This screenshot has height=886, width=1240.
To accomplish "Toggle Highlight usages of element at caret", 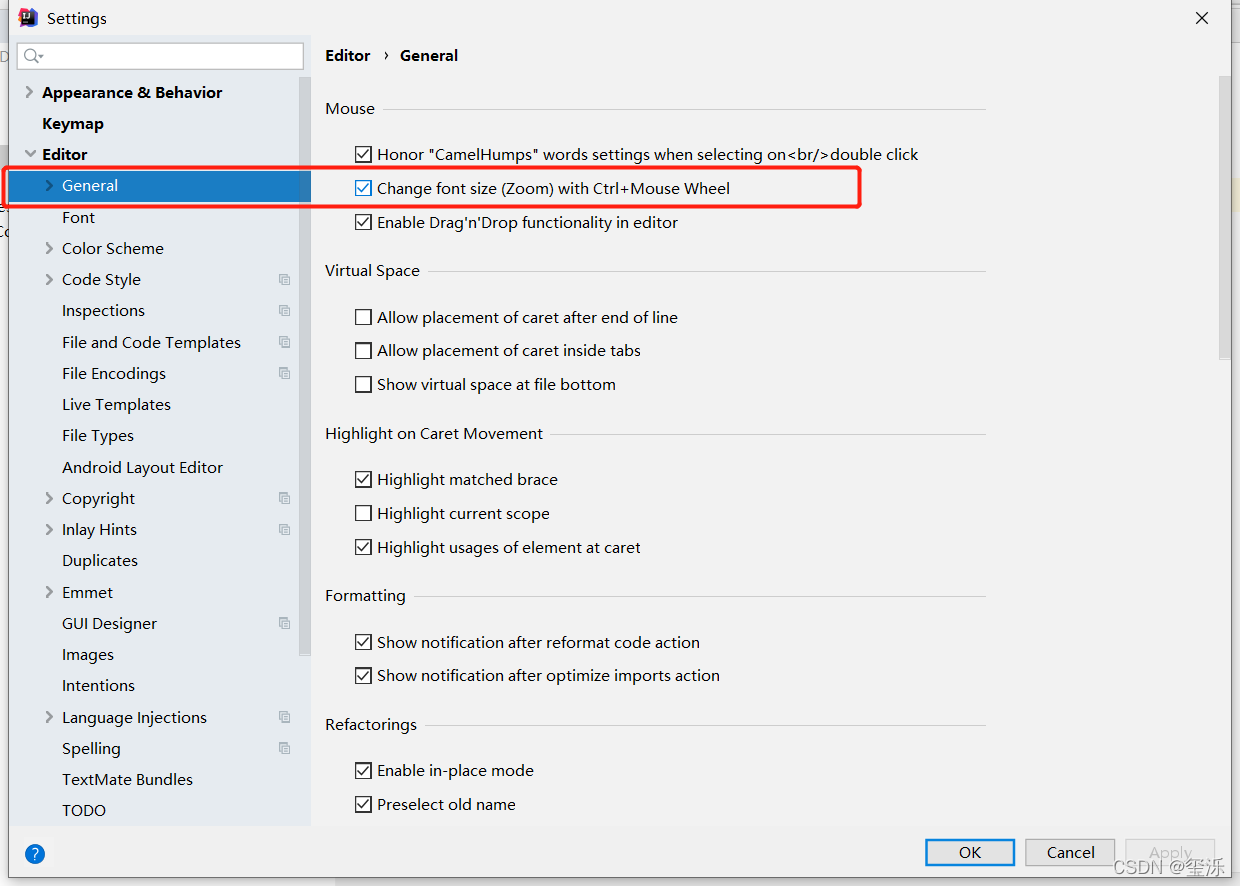I will pos(363,547).
